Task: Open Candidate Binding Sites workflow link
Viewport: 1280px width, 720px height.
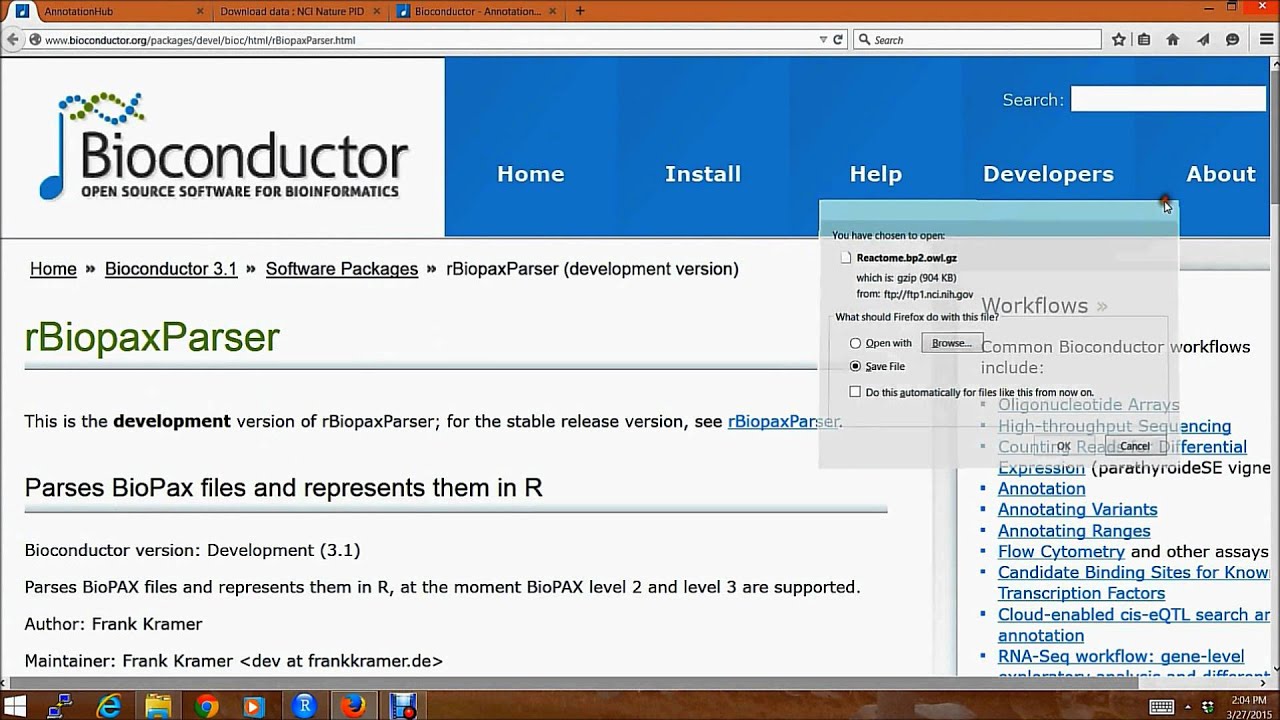Action: coord(1134,583)
